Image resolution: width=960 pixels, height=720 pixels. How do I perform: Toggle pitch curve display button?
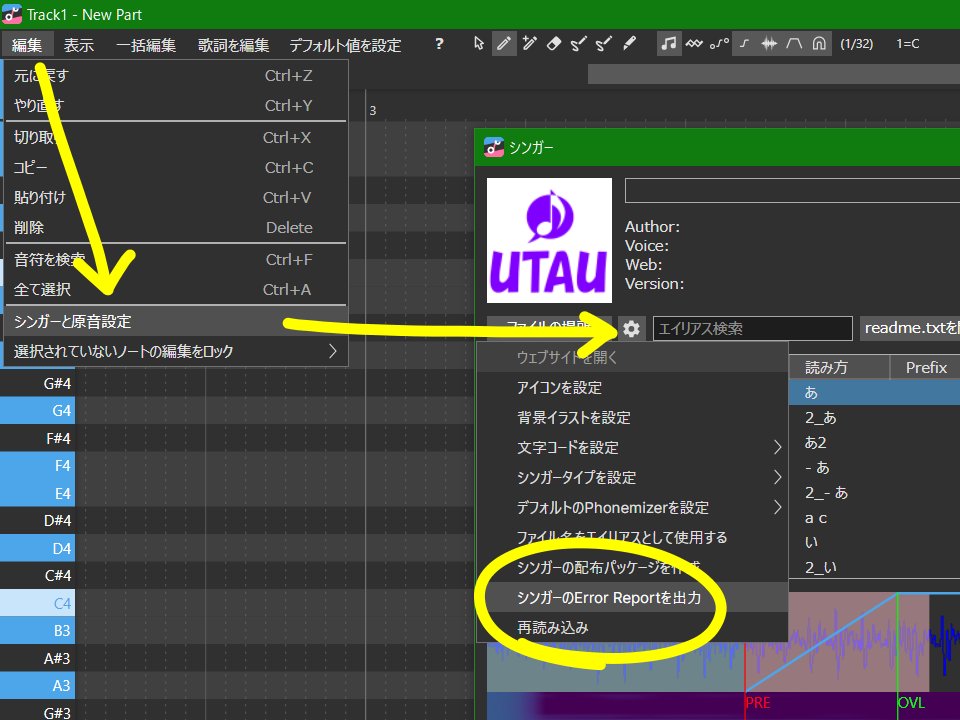[719, 44]
